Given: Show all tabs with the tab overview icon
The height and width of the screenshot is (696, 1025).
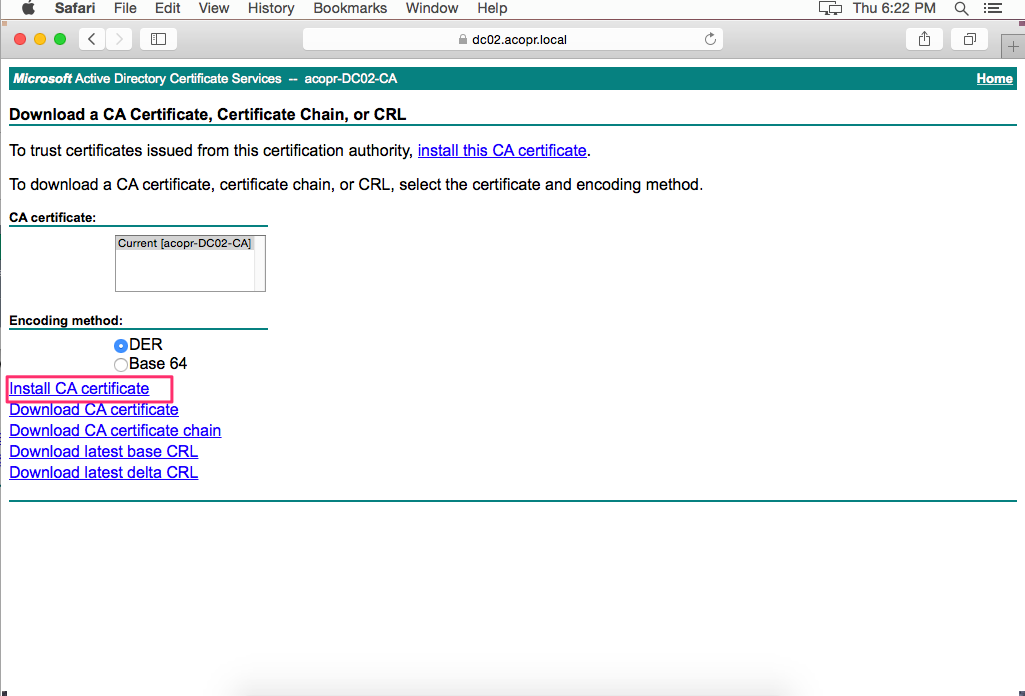Looking at the screenshot, I should (x=969, y=39).
